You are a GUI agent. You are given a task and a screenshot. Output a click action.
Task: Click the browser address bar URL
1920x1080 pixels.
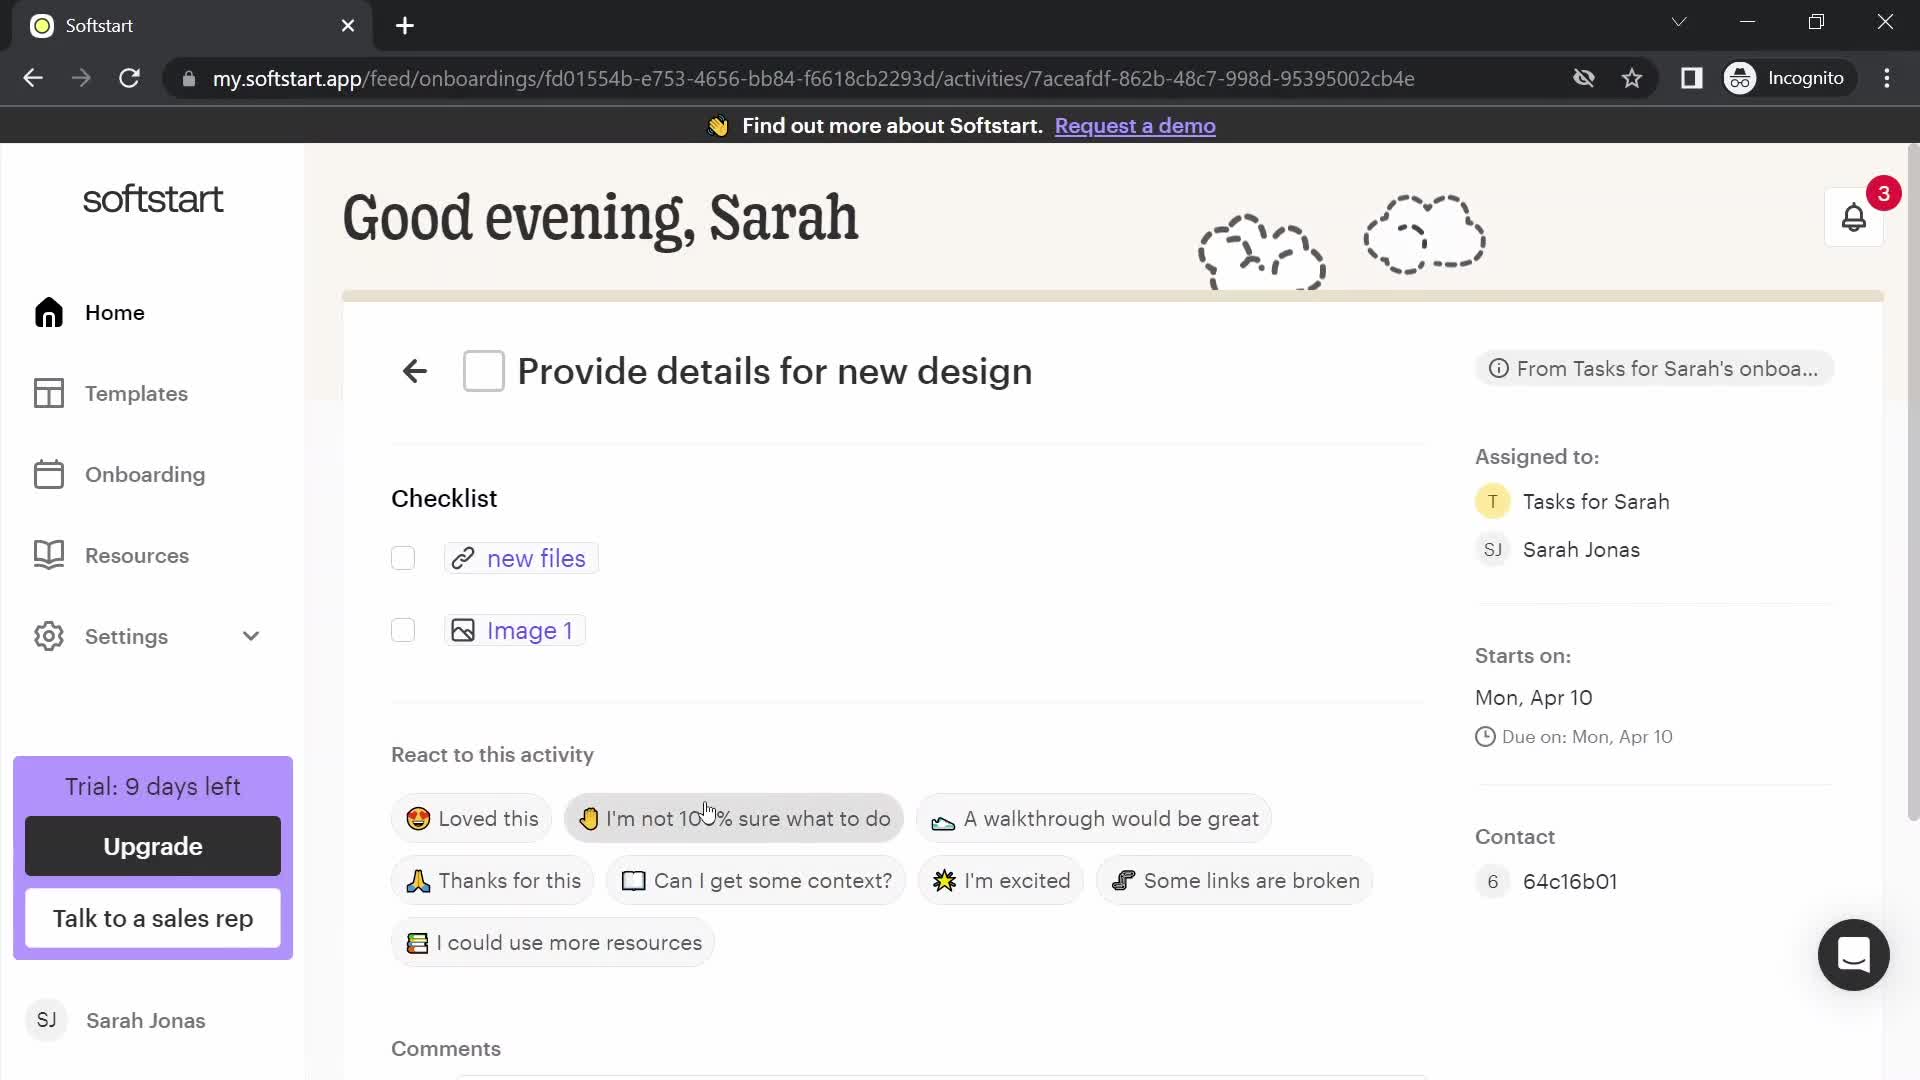point(813,79)
